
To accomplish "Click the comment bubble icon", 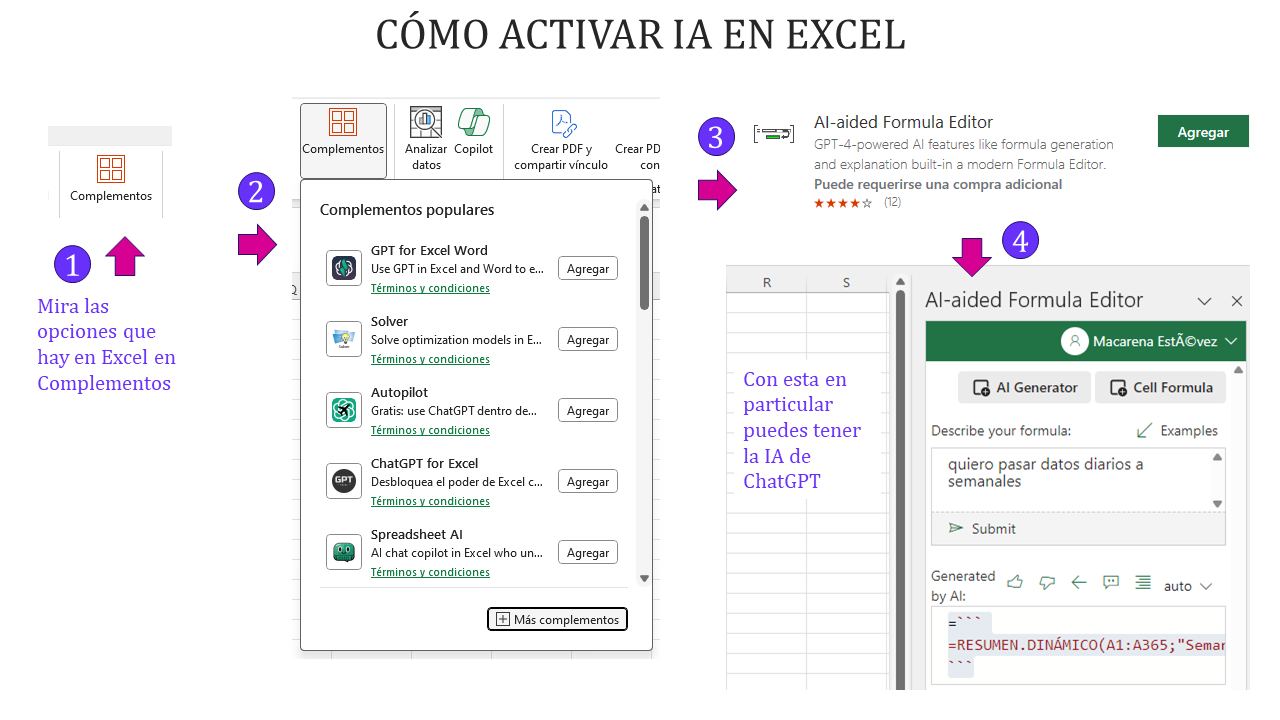I will tap(1111, 582).
